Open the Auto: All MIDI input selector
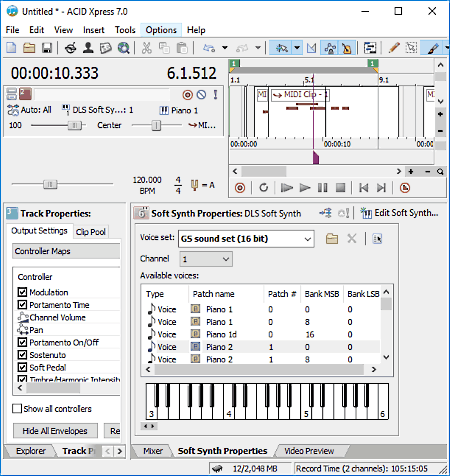Image resolution: width=450 pixels, height=476 pixels. [30, 110]
